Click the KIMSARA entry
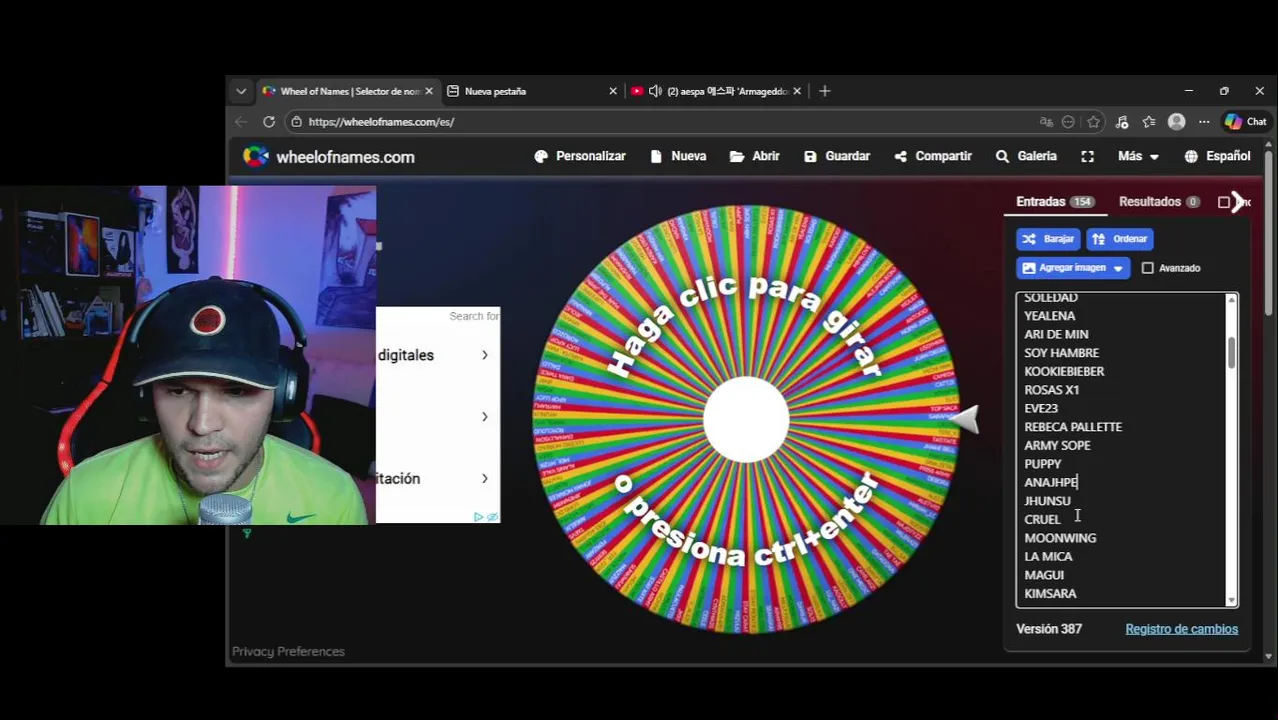1278x720 pixels. point(1050,594)
